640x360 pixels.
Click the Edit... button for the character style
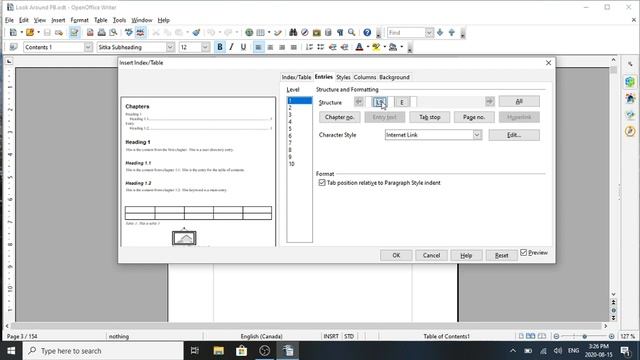click(x=514, y=135)
